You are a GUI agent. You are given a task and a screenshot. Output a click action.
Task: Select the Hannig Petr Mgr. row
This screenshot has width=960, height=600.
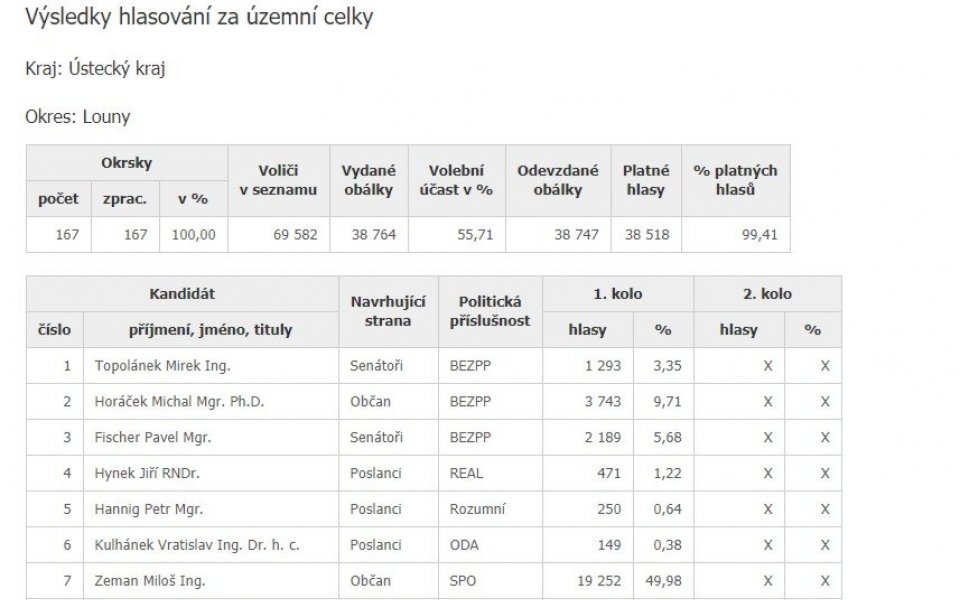[433, 509]
